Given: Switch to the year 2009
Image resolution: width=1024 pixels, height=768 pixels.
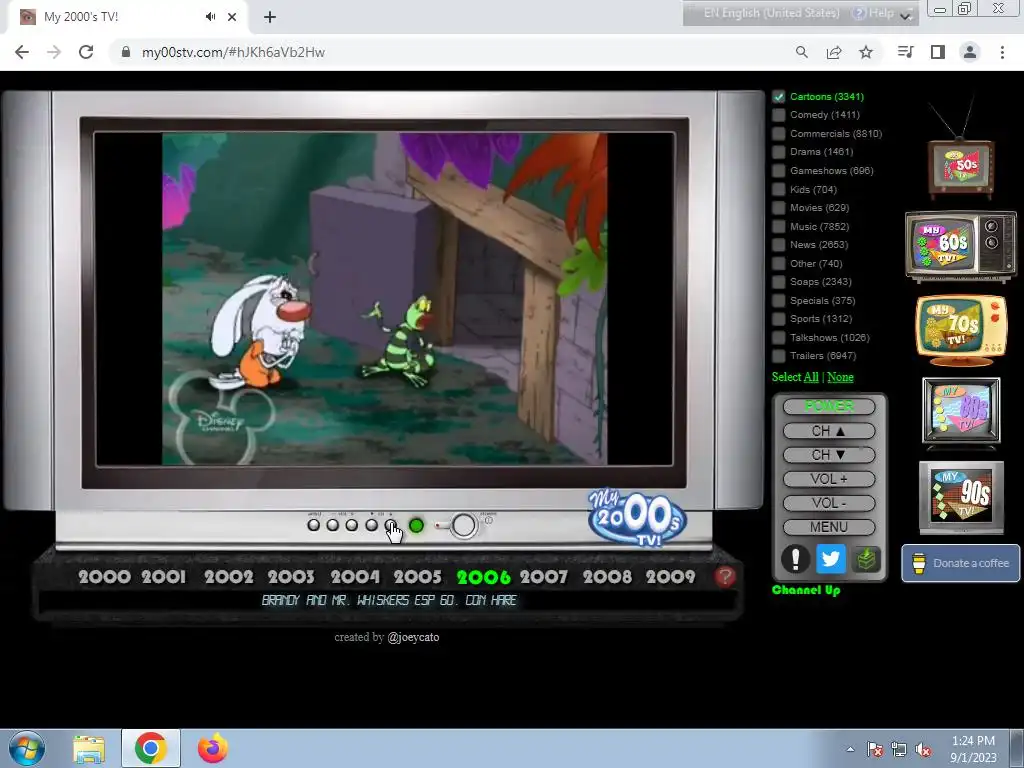Looking at the screenshot, I should 671,577.
